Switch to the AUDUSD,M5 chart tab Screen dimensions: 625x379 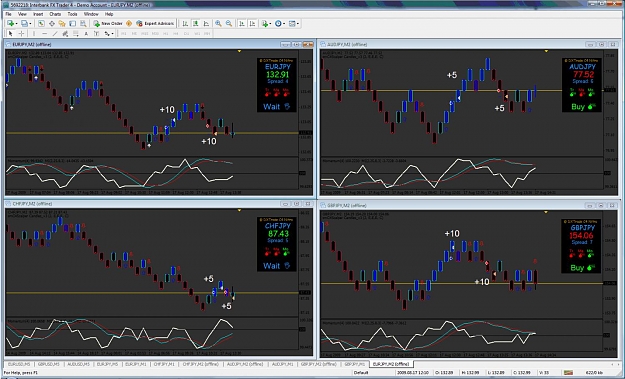[78, 364]
